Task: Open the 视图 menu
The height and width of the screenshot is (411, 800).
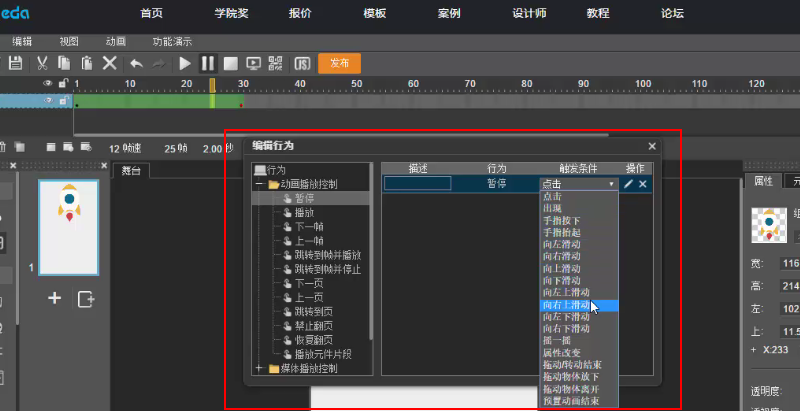Action: coord(69,42)
